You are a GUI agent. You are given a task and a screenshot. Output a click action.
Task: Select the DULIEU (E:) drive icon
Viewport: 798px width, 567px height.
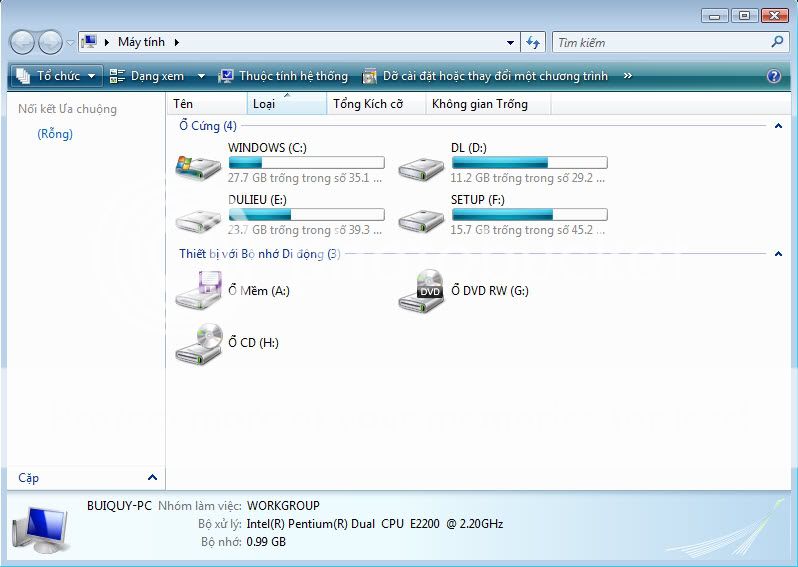click(x=198, y=218)
